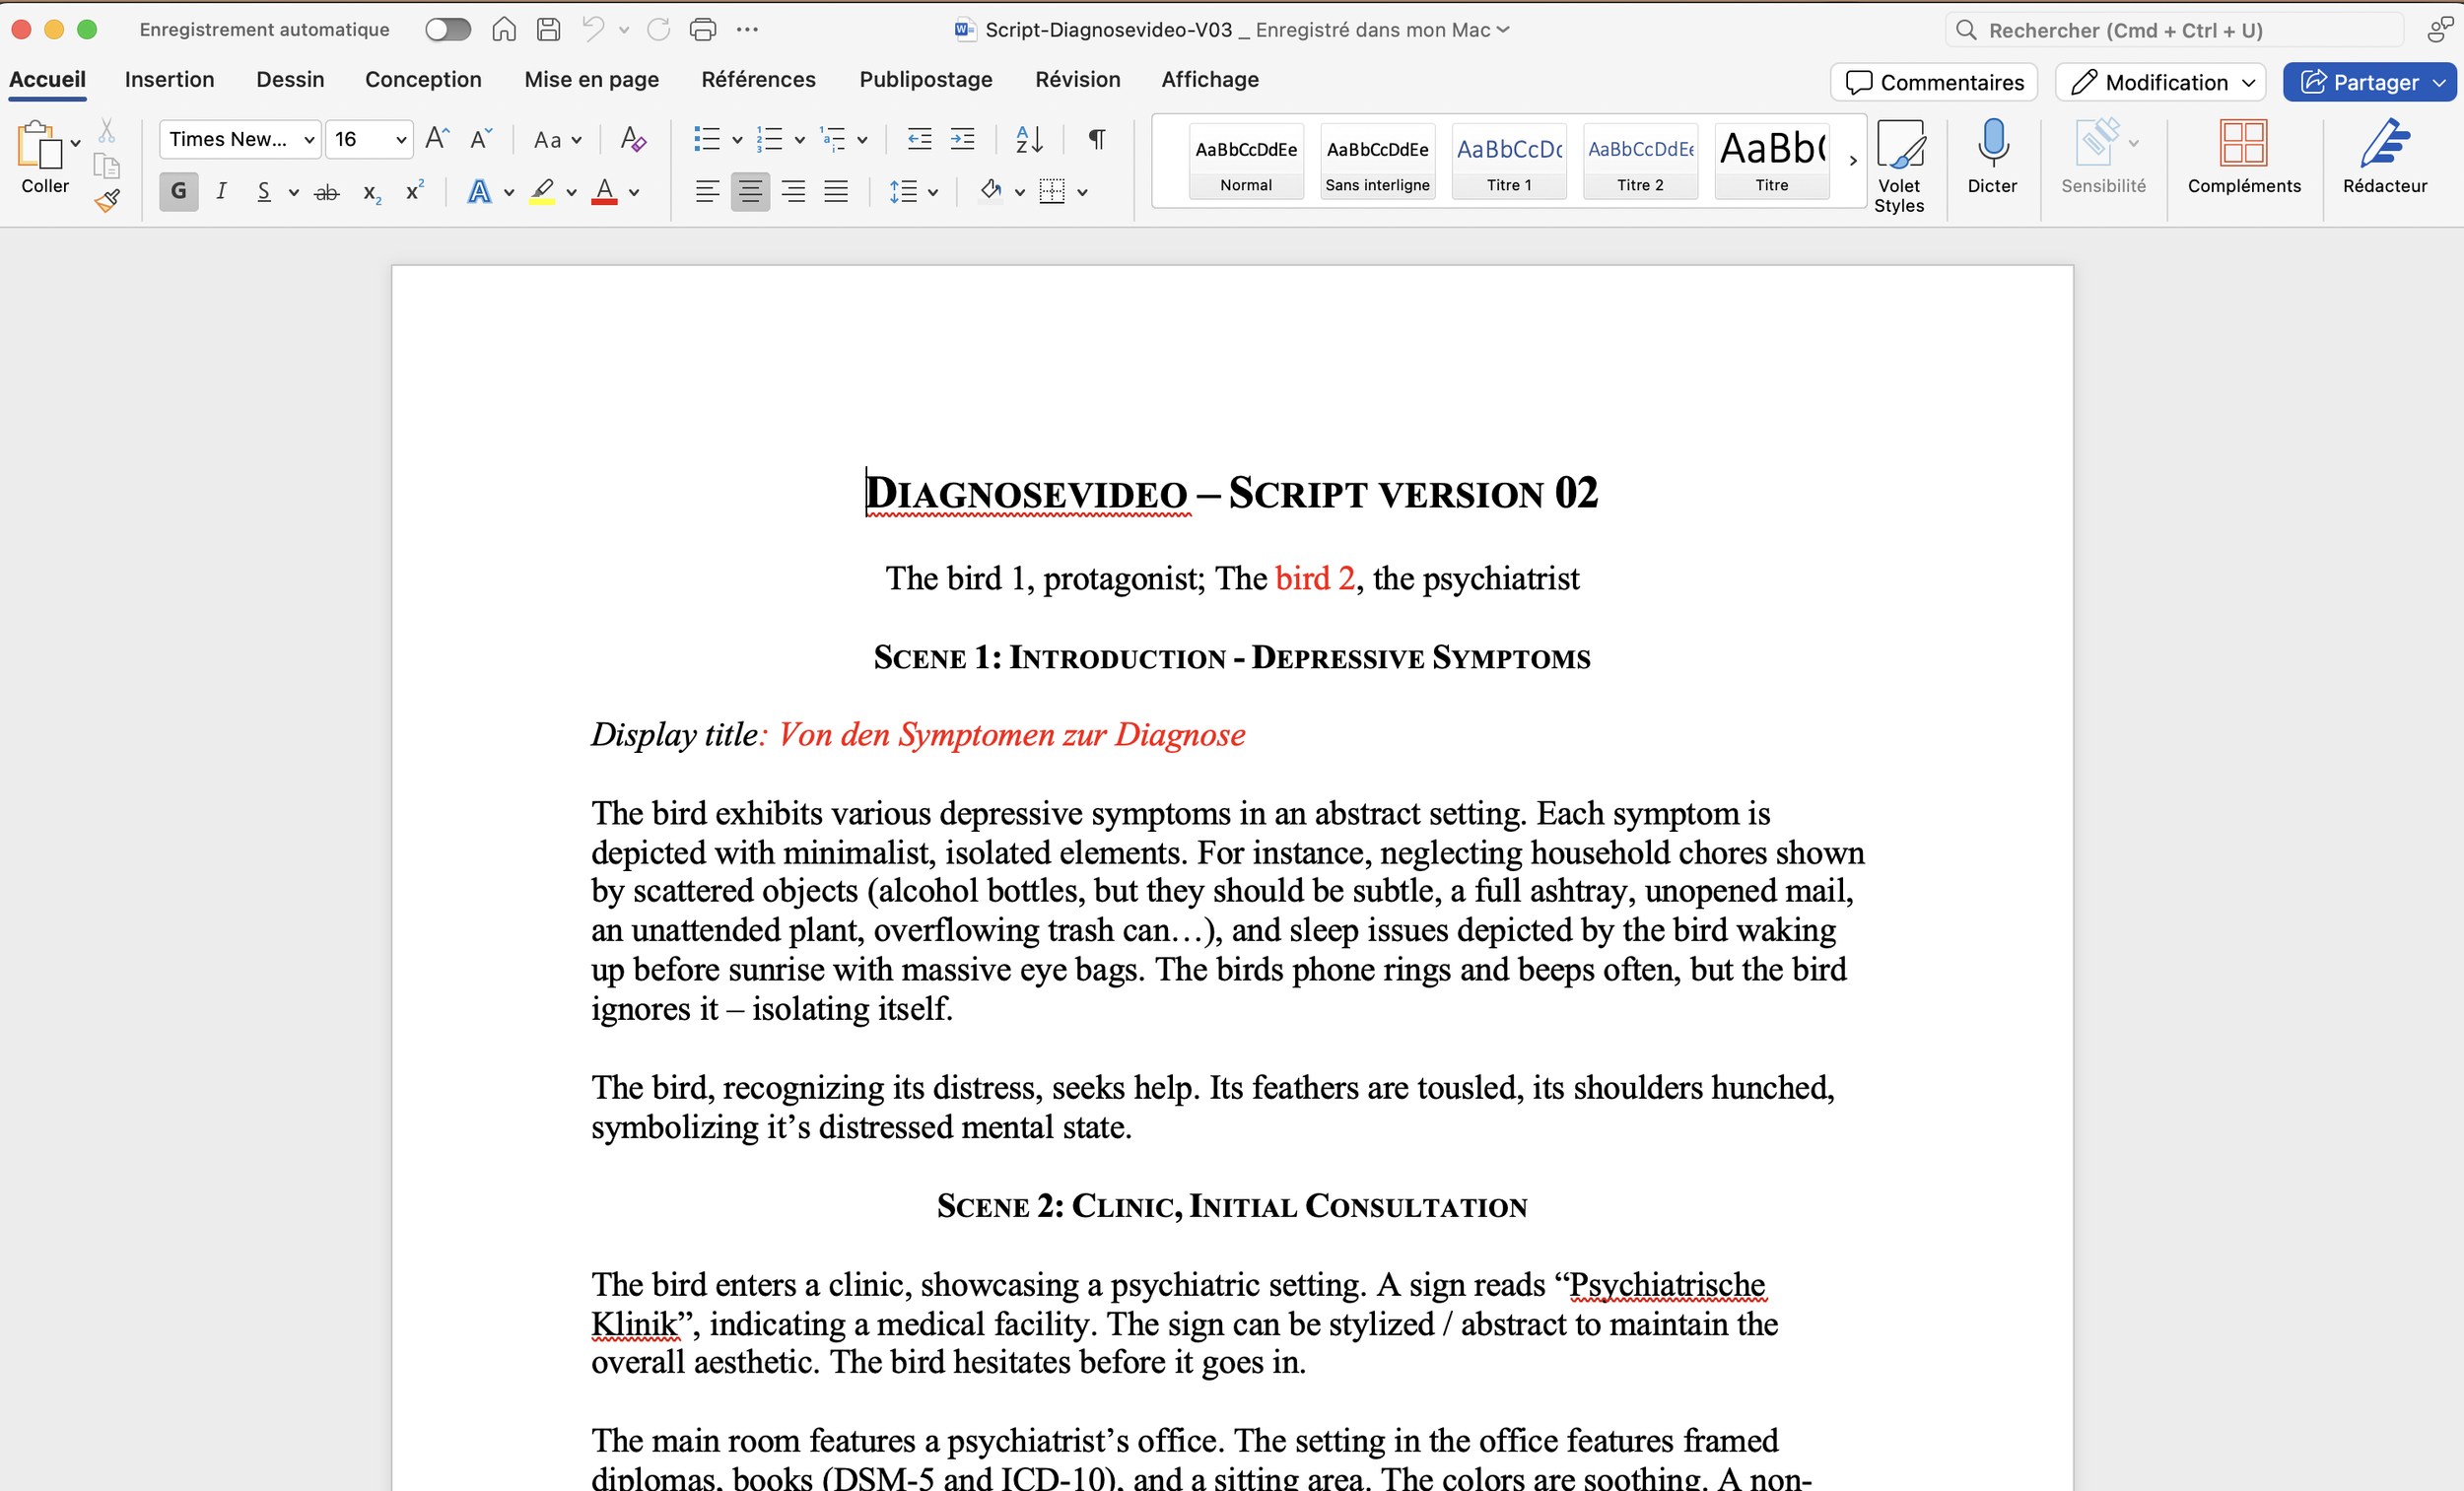The image size is (2464, 1491).
Task: Expand the styles gallery arrow
Action: pyautogui.click(x=1852, y=160)
